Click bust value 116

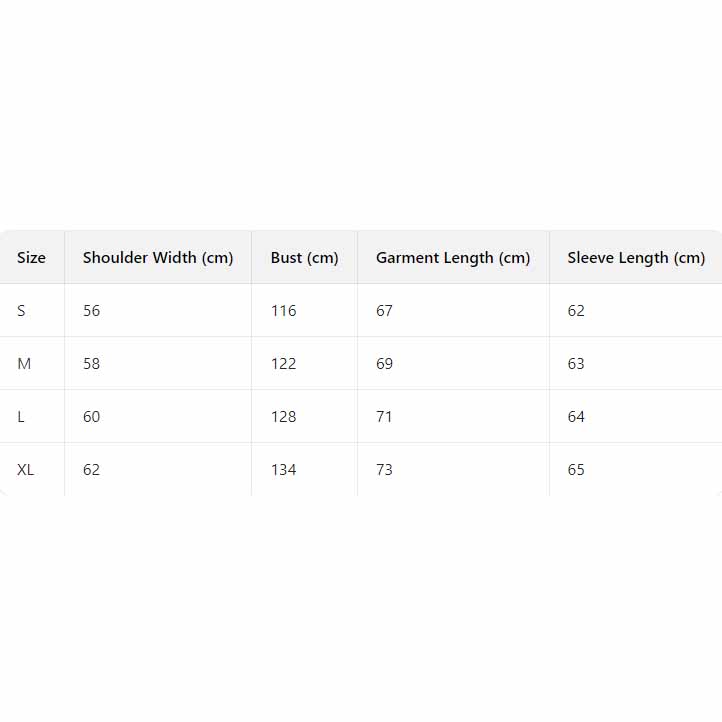[x=283, y=311]
